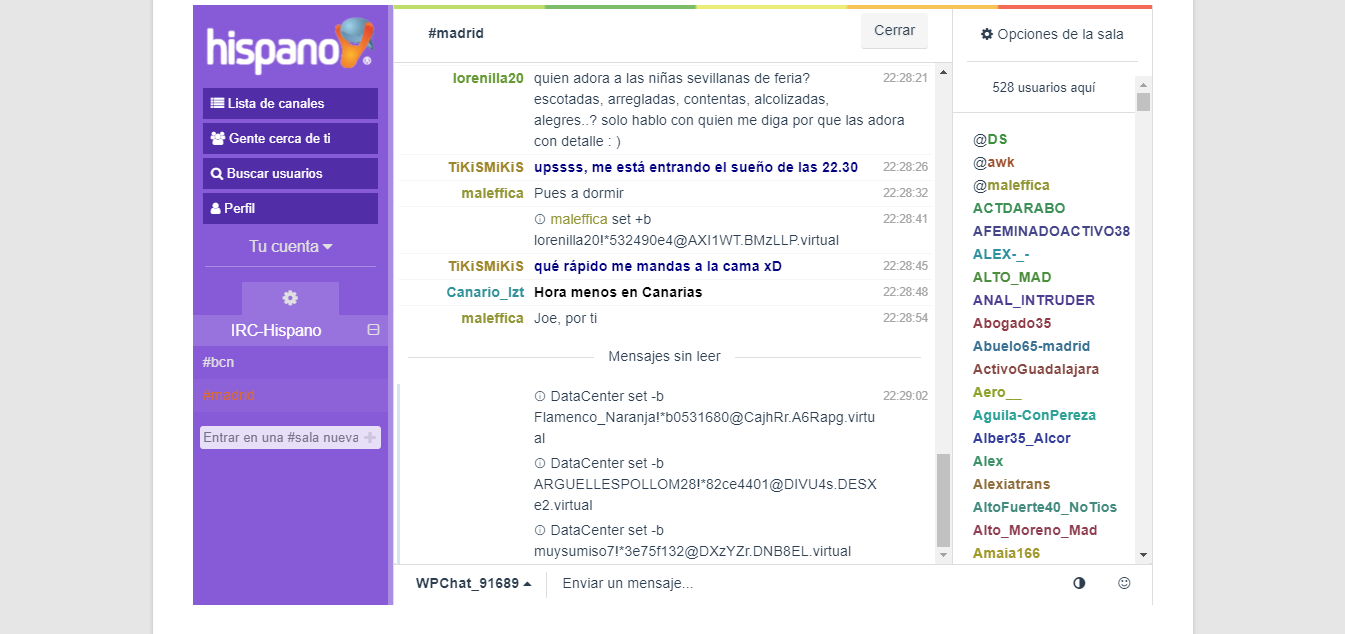
Task: Open Buscar usuarios
Action: [290, 173]
